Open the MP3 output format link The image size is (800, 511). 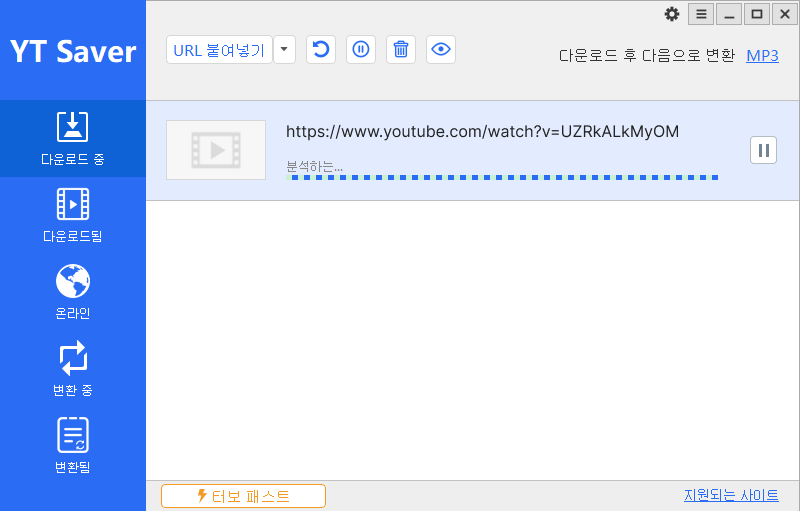[762, 55]
